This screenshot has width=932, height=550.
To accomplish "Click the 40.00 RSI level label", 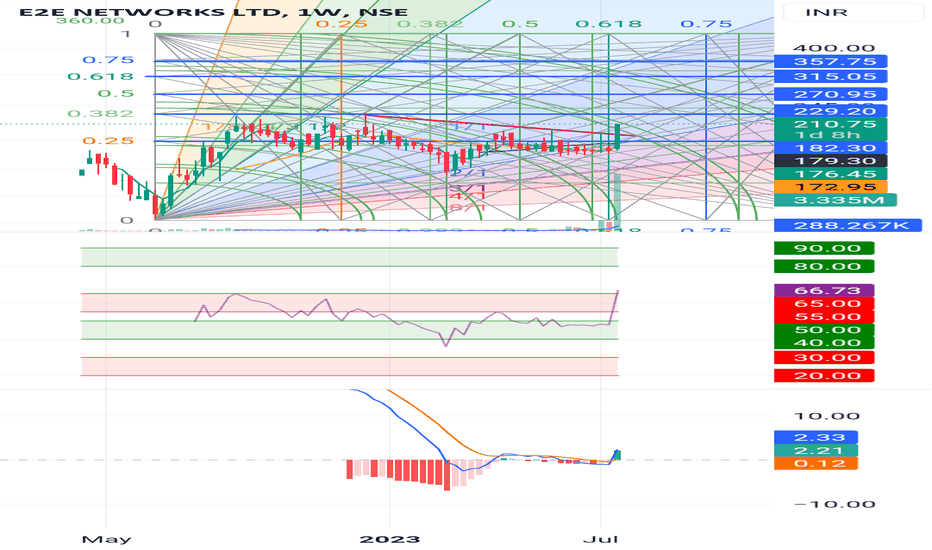I will pyautogui.click(x=824, y=343).
